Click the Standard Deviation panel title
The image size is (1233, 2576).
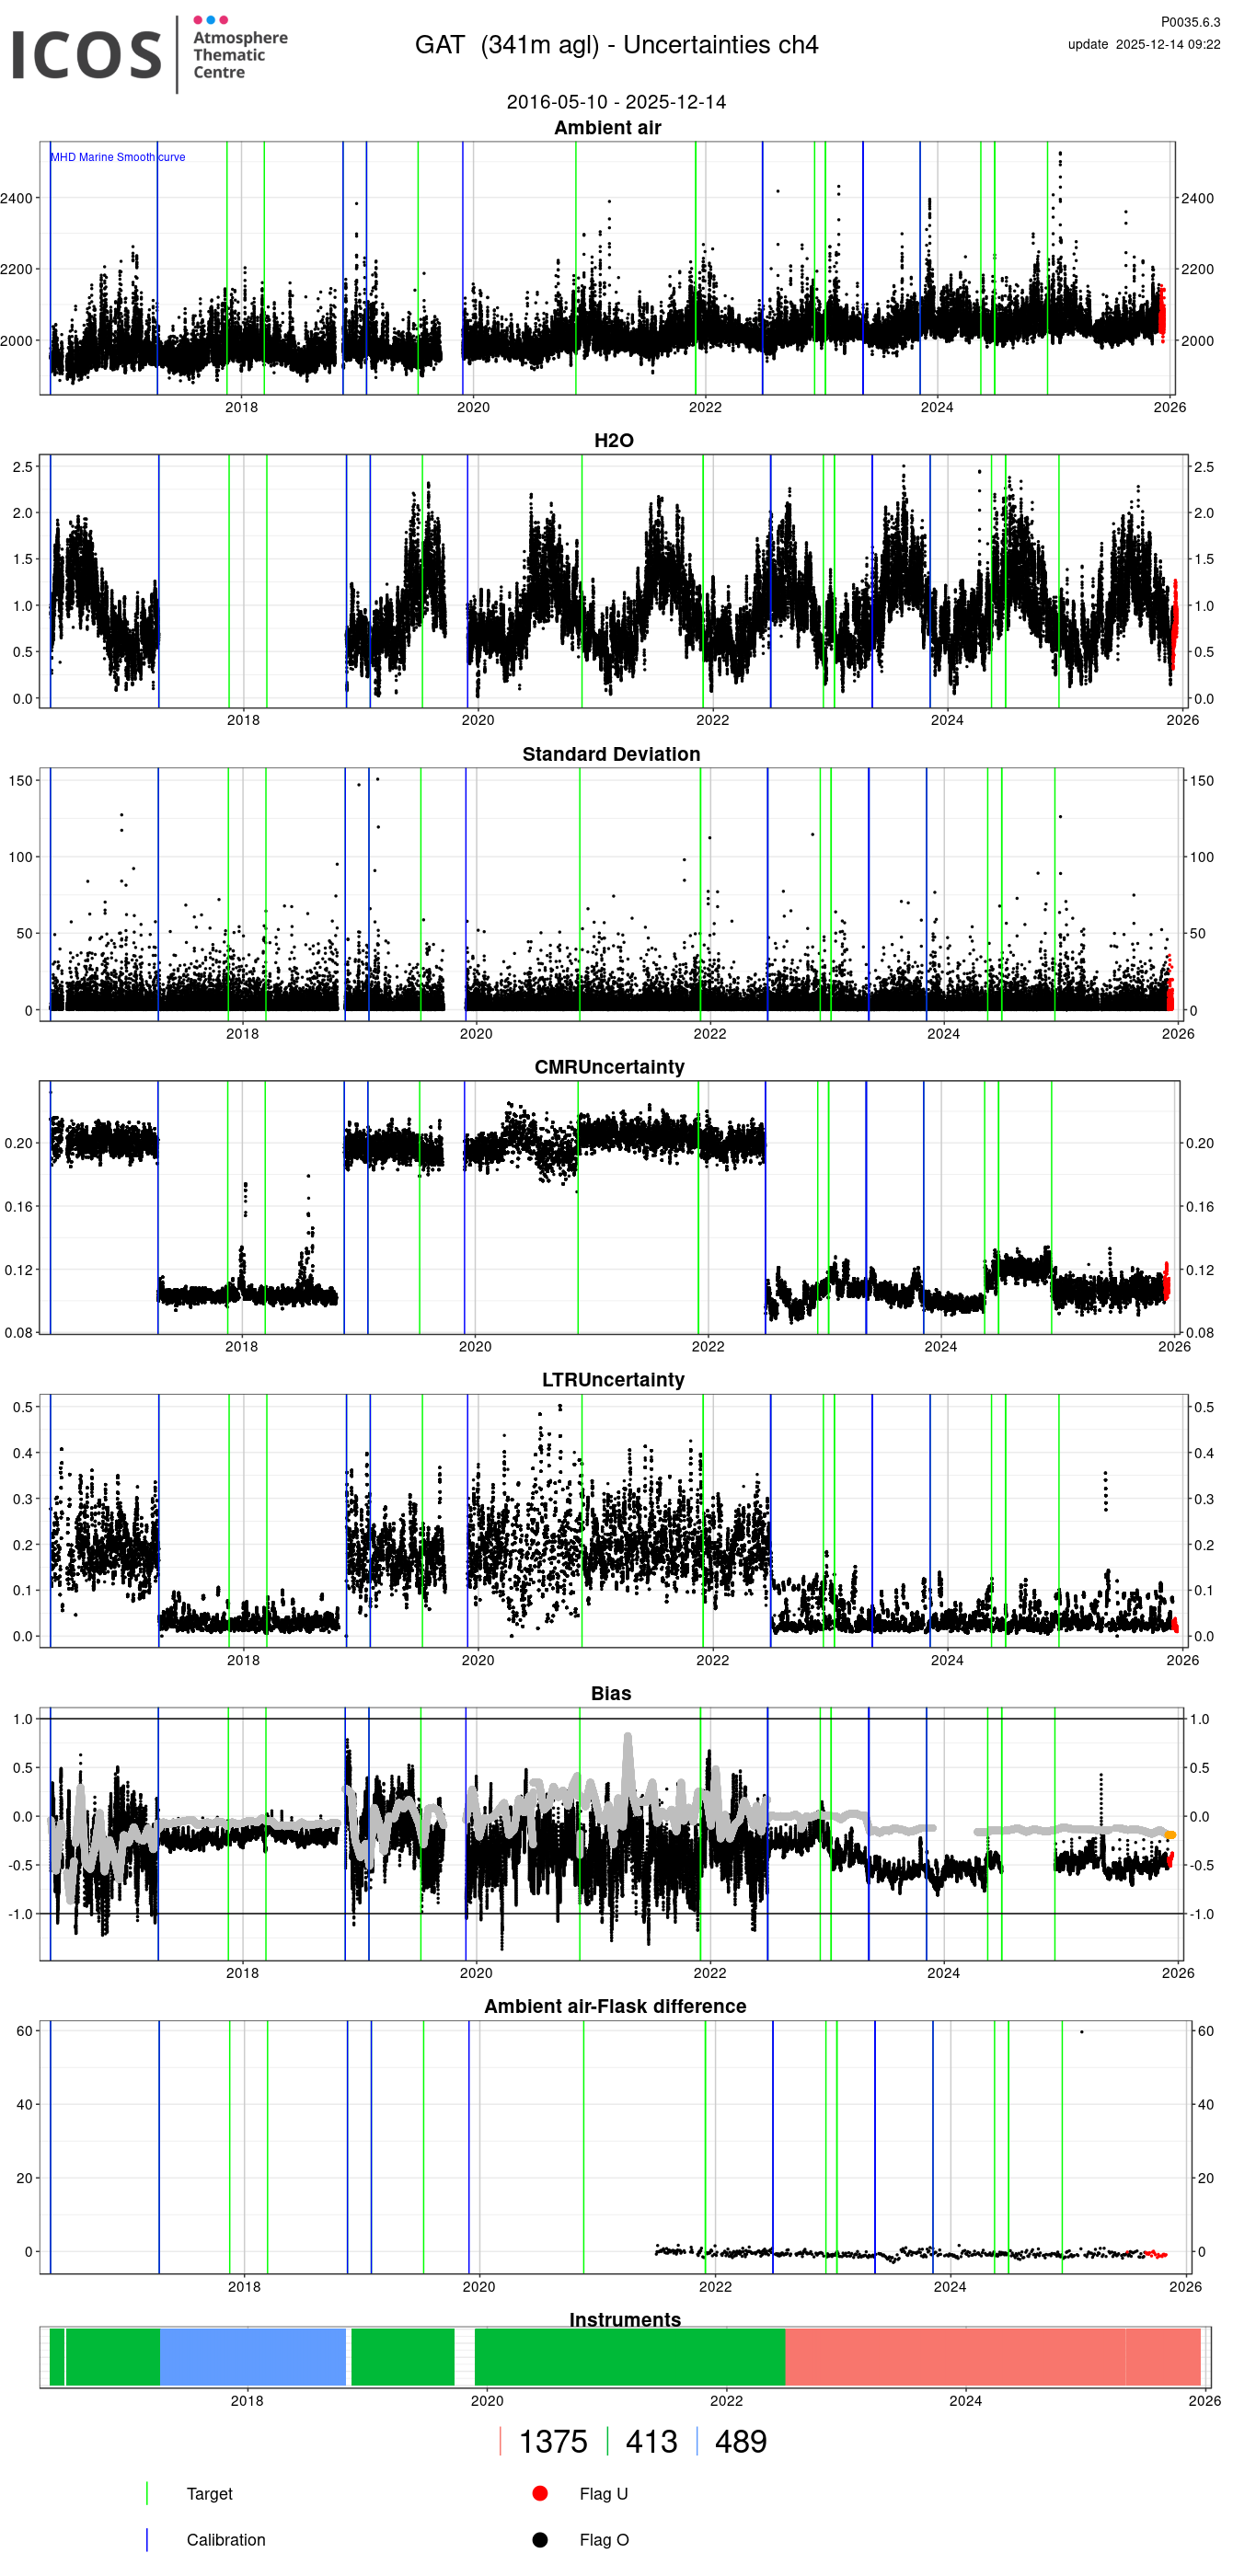[x=611, y=754]
